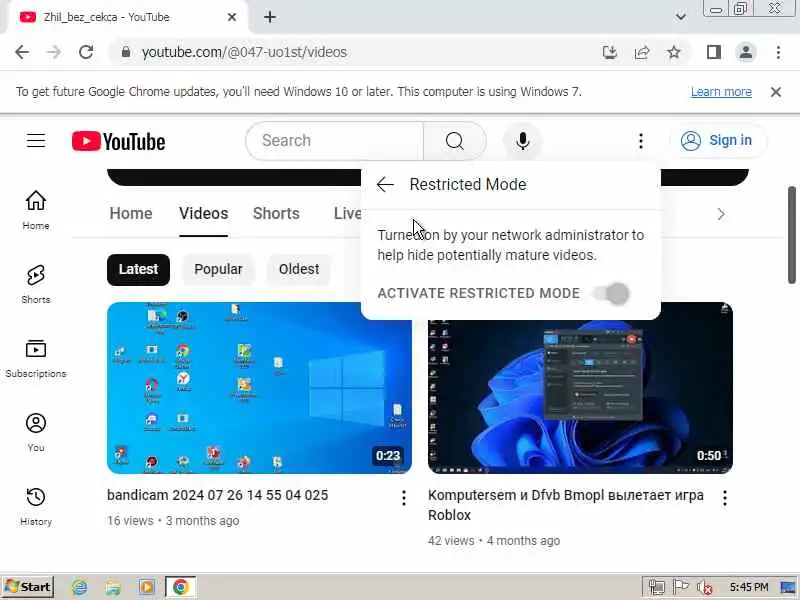
Task: View site information padlock
Action: pyautogui.click(x=126, y=52)
